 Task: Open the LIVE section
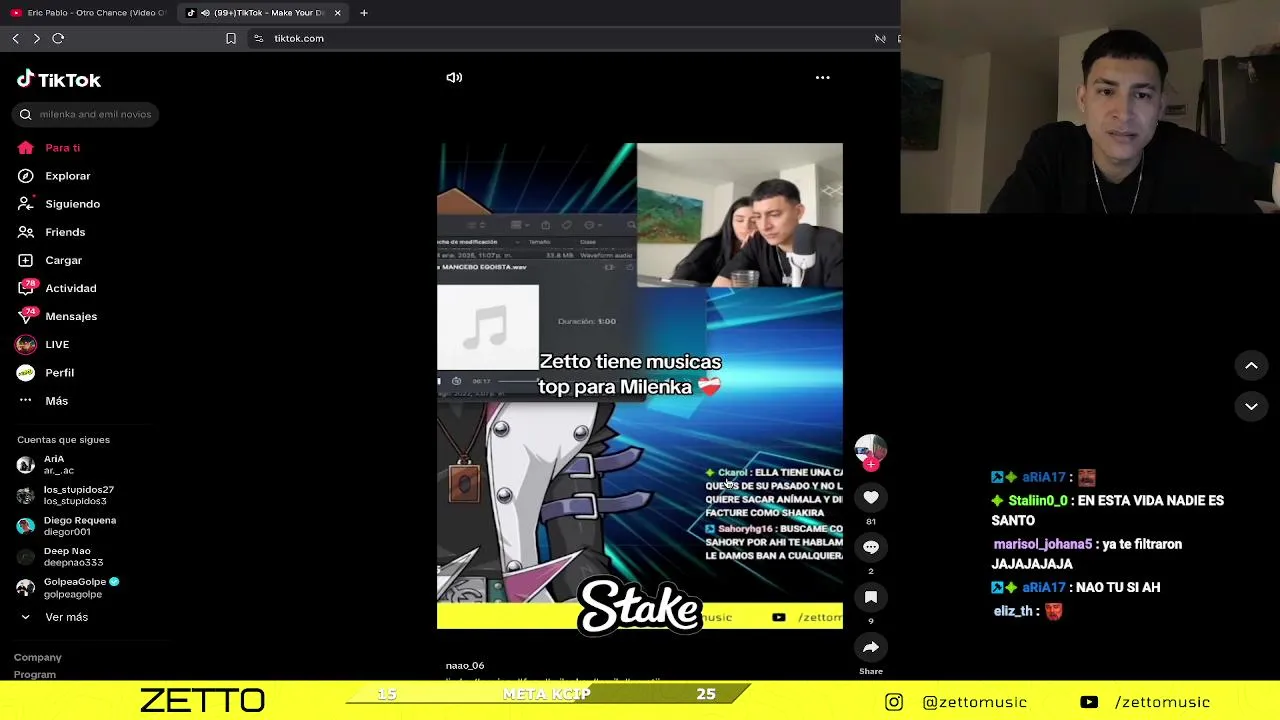point(57,344)
